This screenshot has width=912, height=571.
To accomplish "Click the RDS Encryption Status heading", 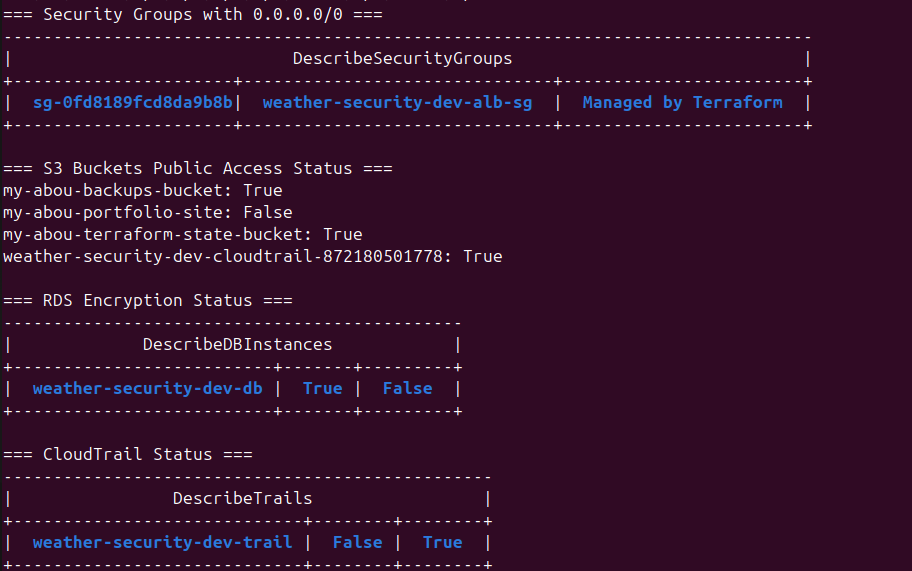I will (x=148, y=301).
